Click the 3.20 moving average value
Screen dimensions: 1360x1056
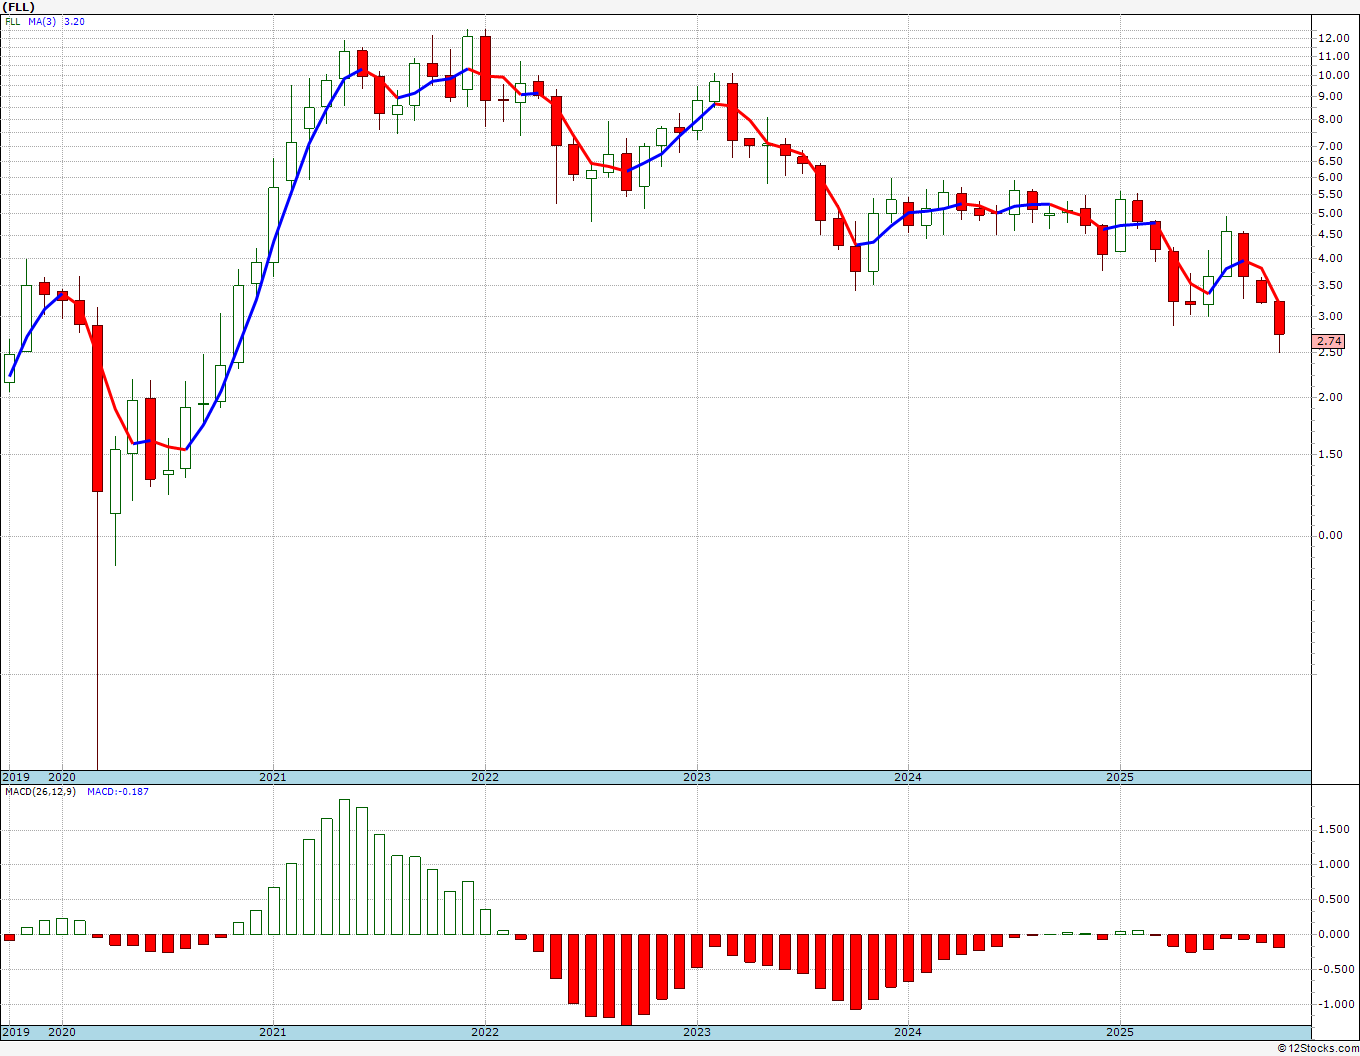74,20
